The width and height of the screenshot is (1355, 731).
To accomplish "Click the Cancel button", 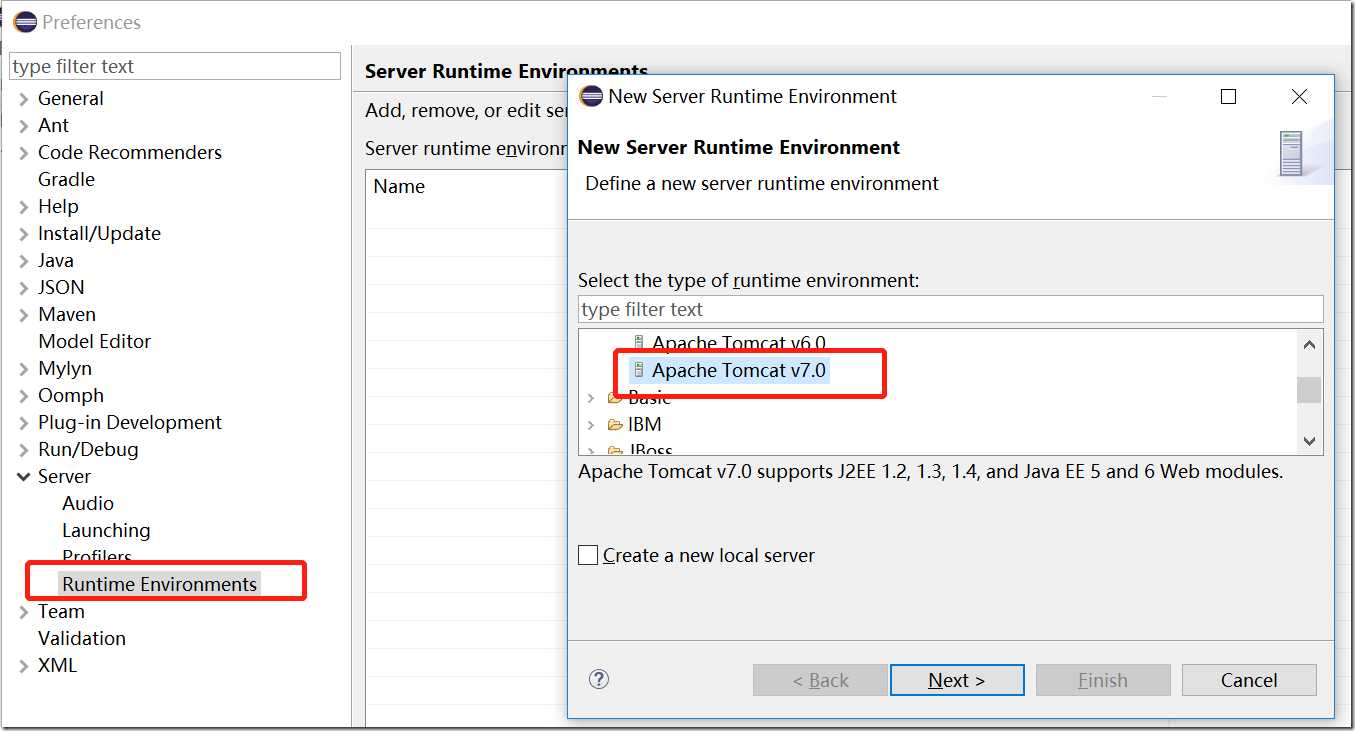I will [x=1249, y=680].
